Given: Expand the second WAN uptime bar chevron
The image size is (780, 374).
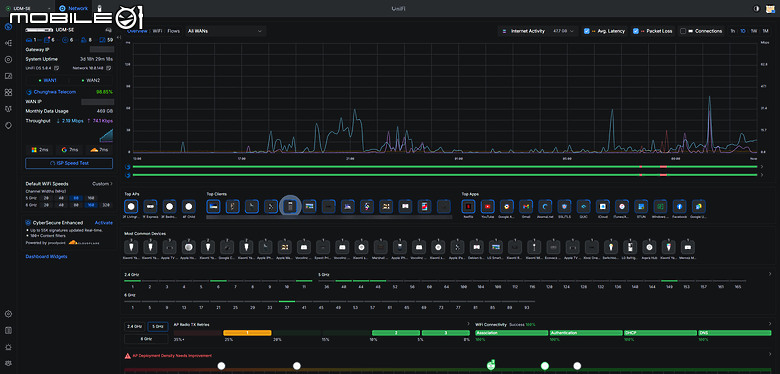Looking at the screenshot, I should [x=763, y=175].
